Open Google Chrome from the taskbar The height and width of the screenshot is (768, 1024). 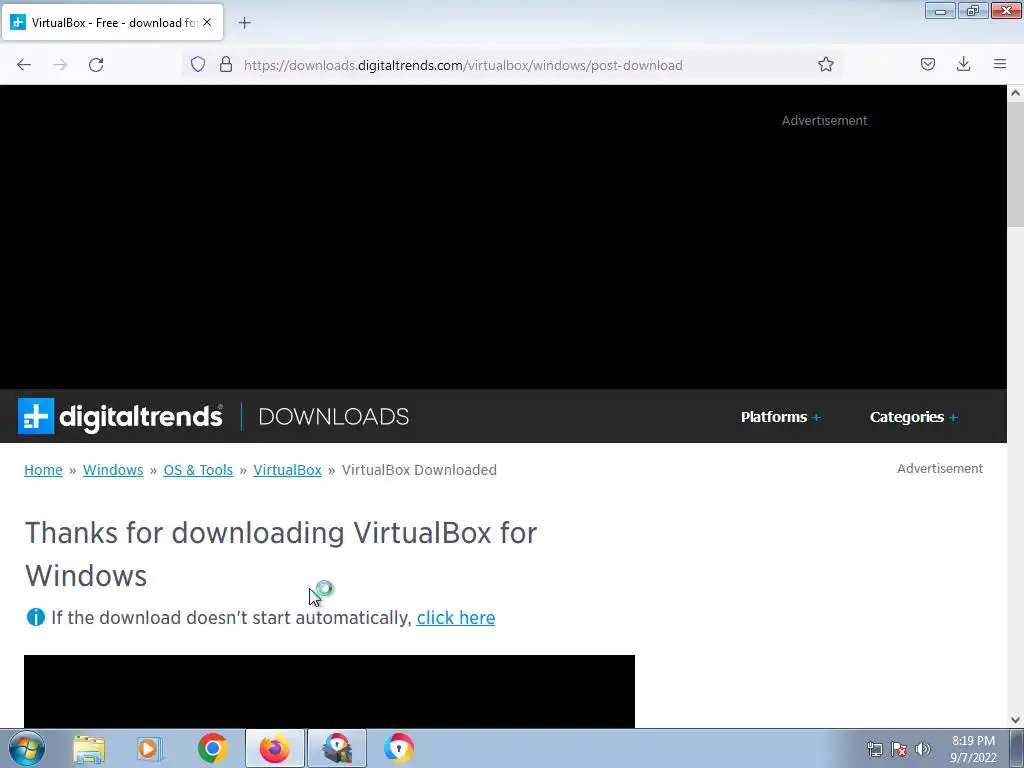(x=212, y=748)
